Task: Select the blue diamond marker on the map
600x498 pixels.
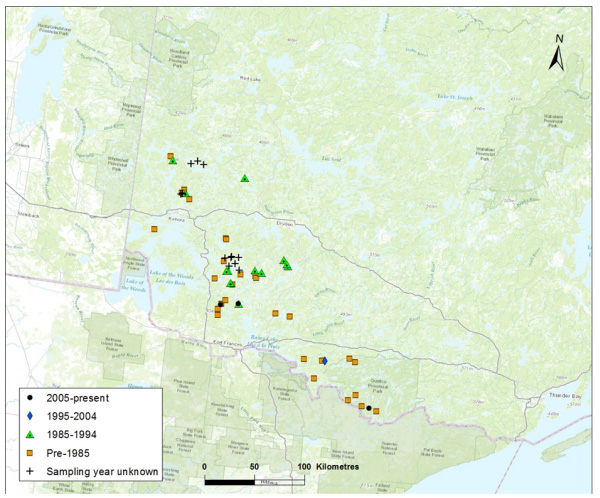Action: 323,361
